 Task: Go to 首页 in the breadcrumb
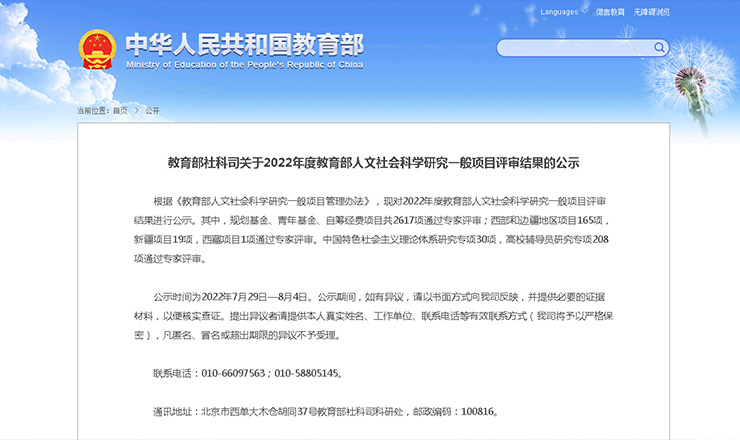[x=120, y=110]
